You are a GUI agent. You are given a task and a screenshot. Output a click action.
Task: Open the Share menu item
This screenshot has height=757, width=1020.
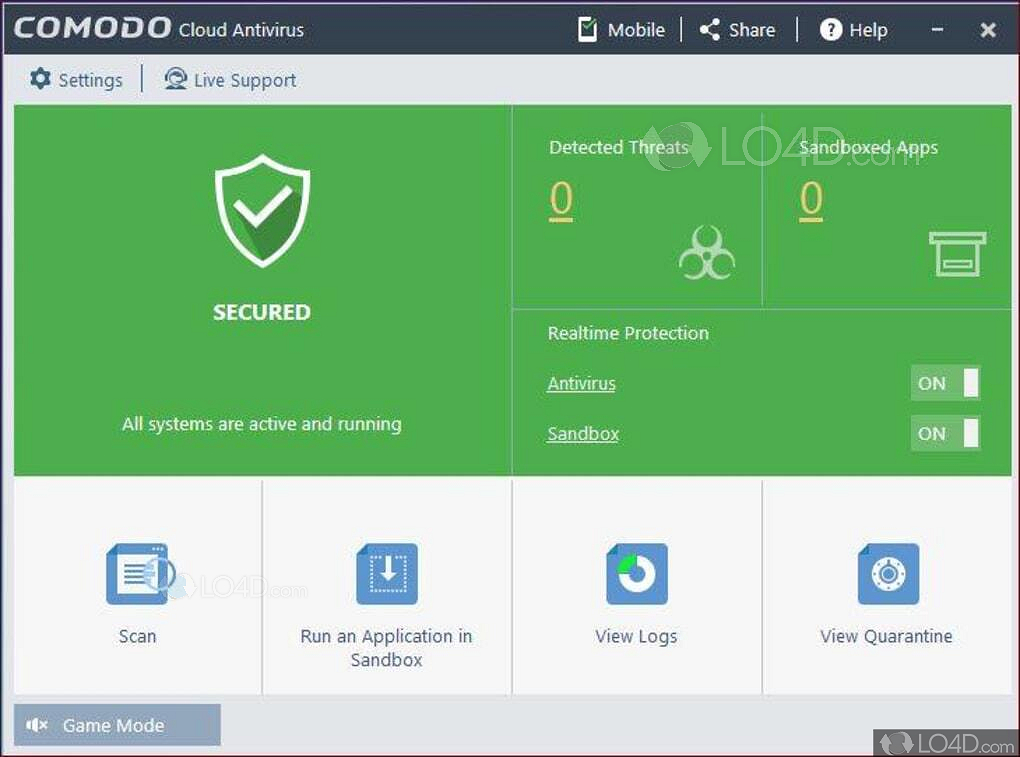738,30
